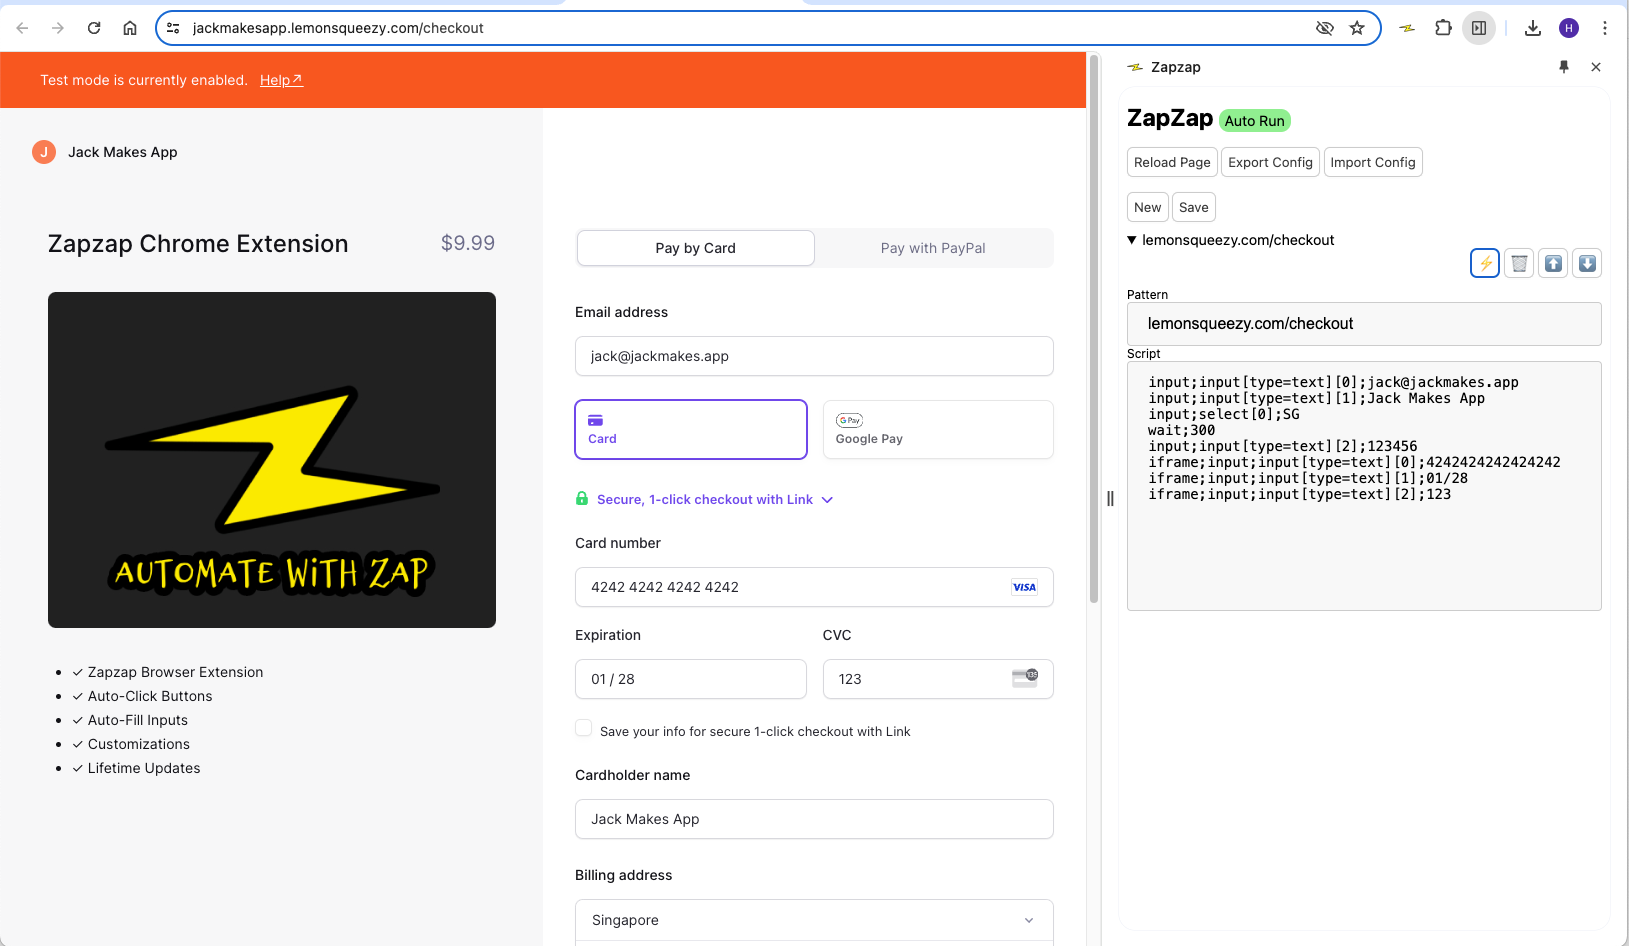Pin the Zapzap side panel
Viewport: 1629px width, 946px height.
click(x=1564, y=67)
